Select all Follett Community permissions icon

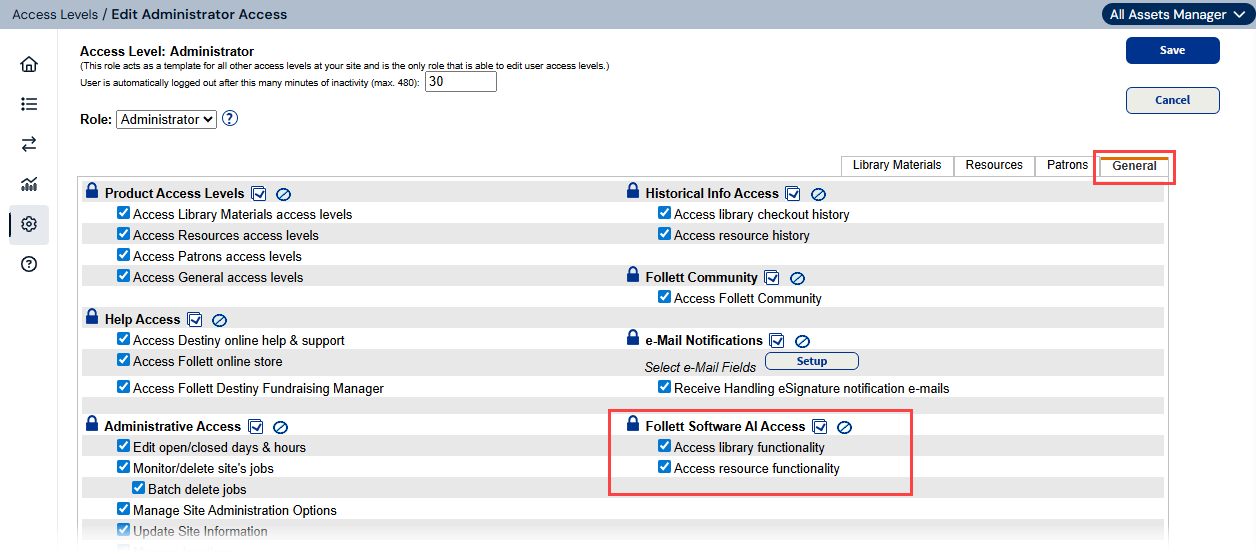click(x=772, y=277)
